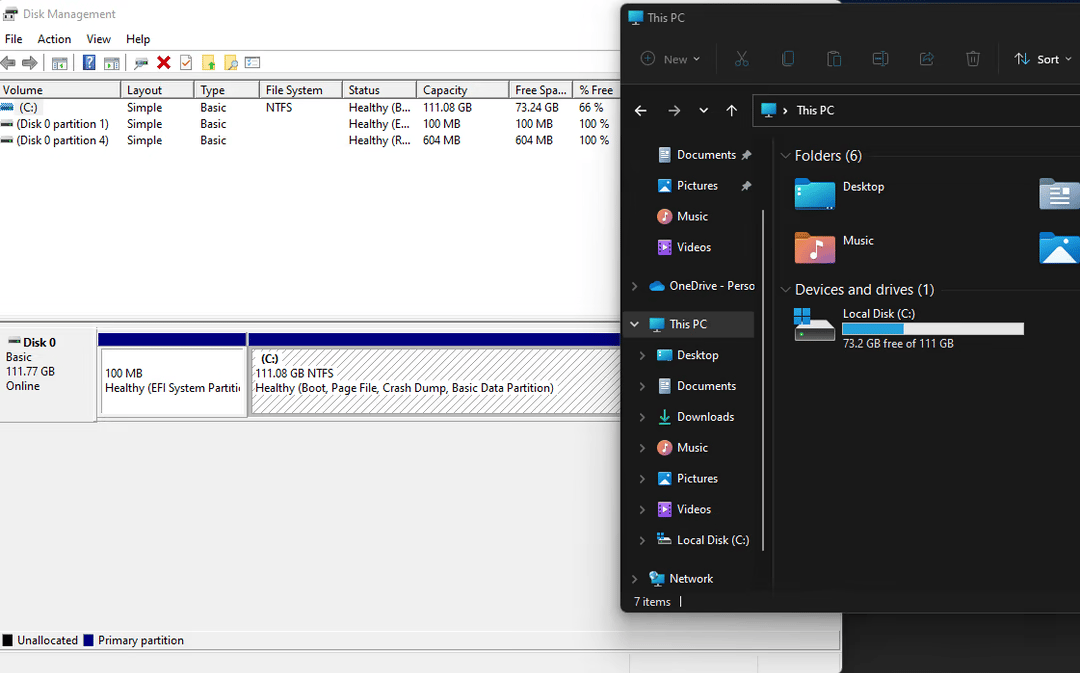The width and height of the screenshot is (1080, 673).
Task: Collapse the Folders (6) section
Action: point(785,156)
